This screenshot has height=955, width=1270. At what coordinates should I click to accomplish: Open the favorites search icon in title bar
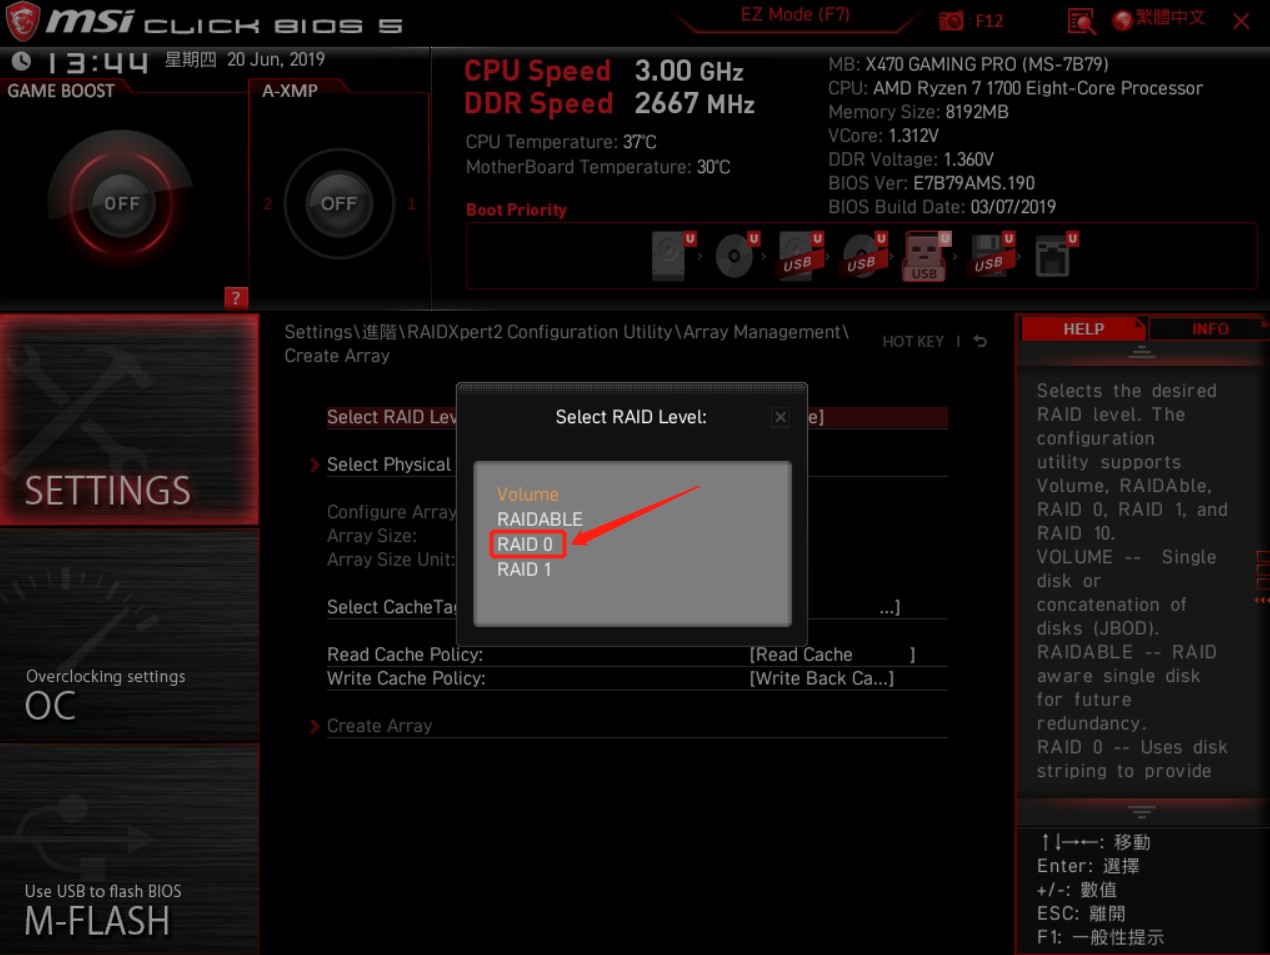1081,20
